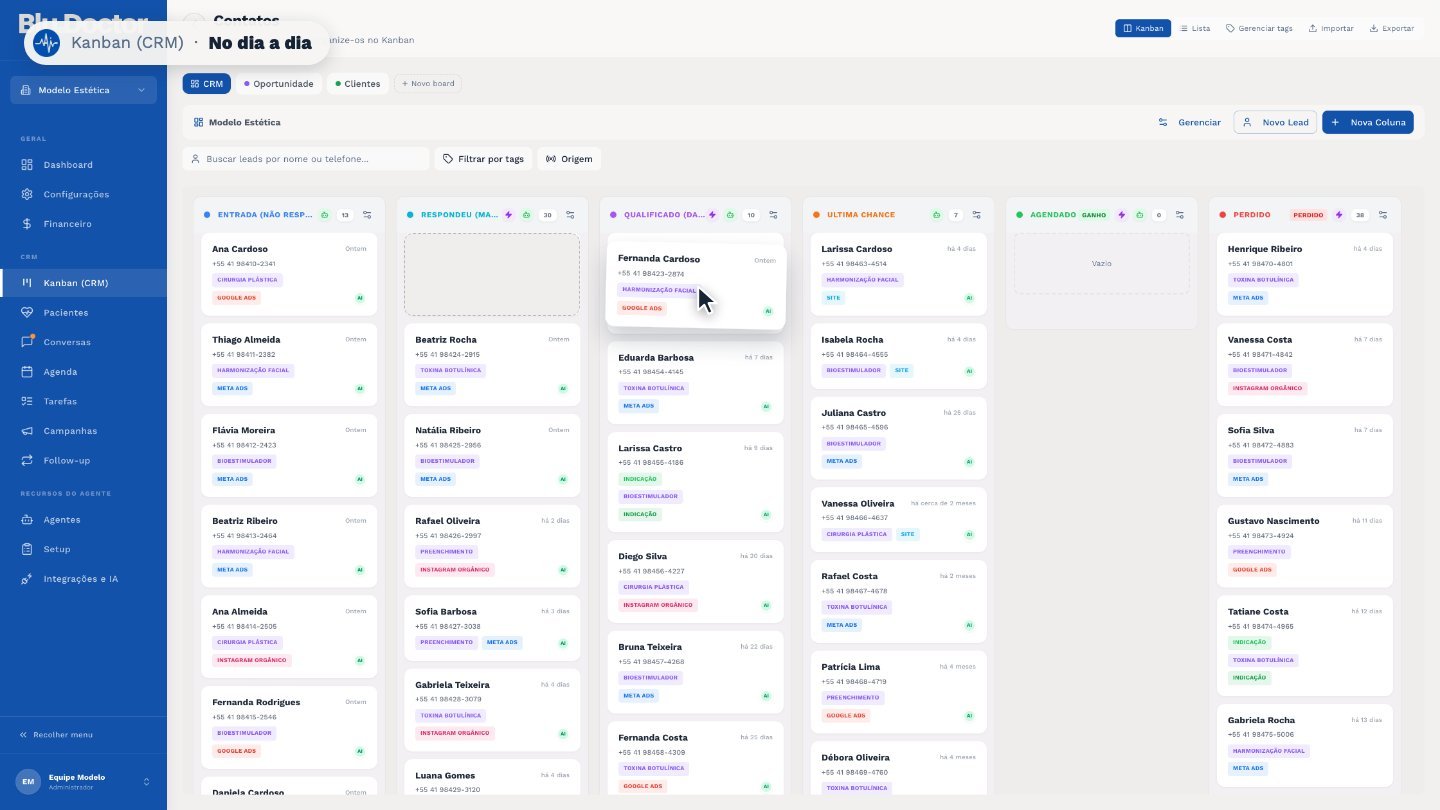Click lightning automation icon in AGENDADO column
This screenshot has width=1440, height=810.
tap(1121, 215)
